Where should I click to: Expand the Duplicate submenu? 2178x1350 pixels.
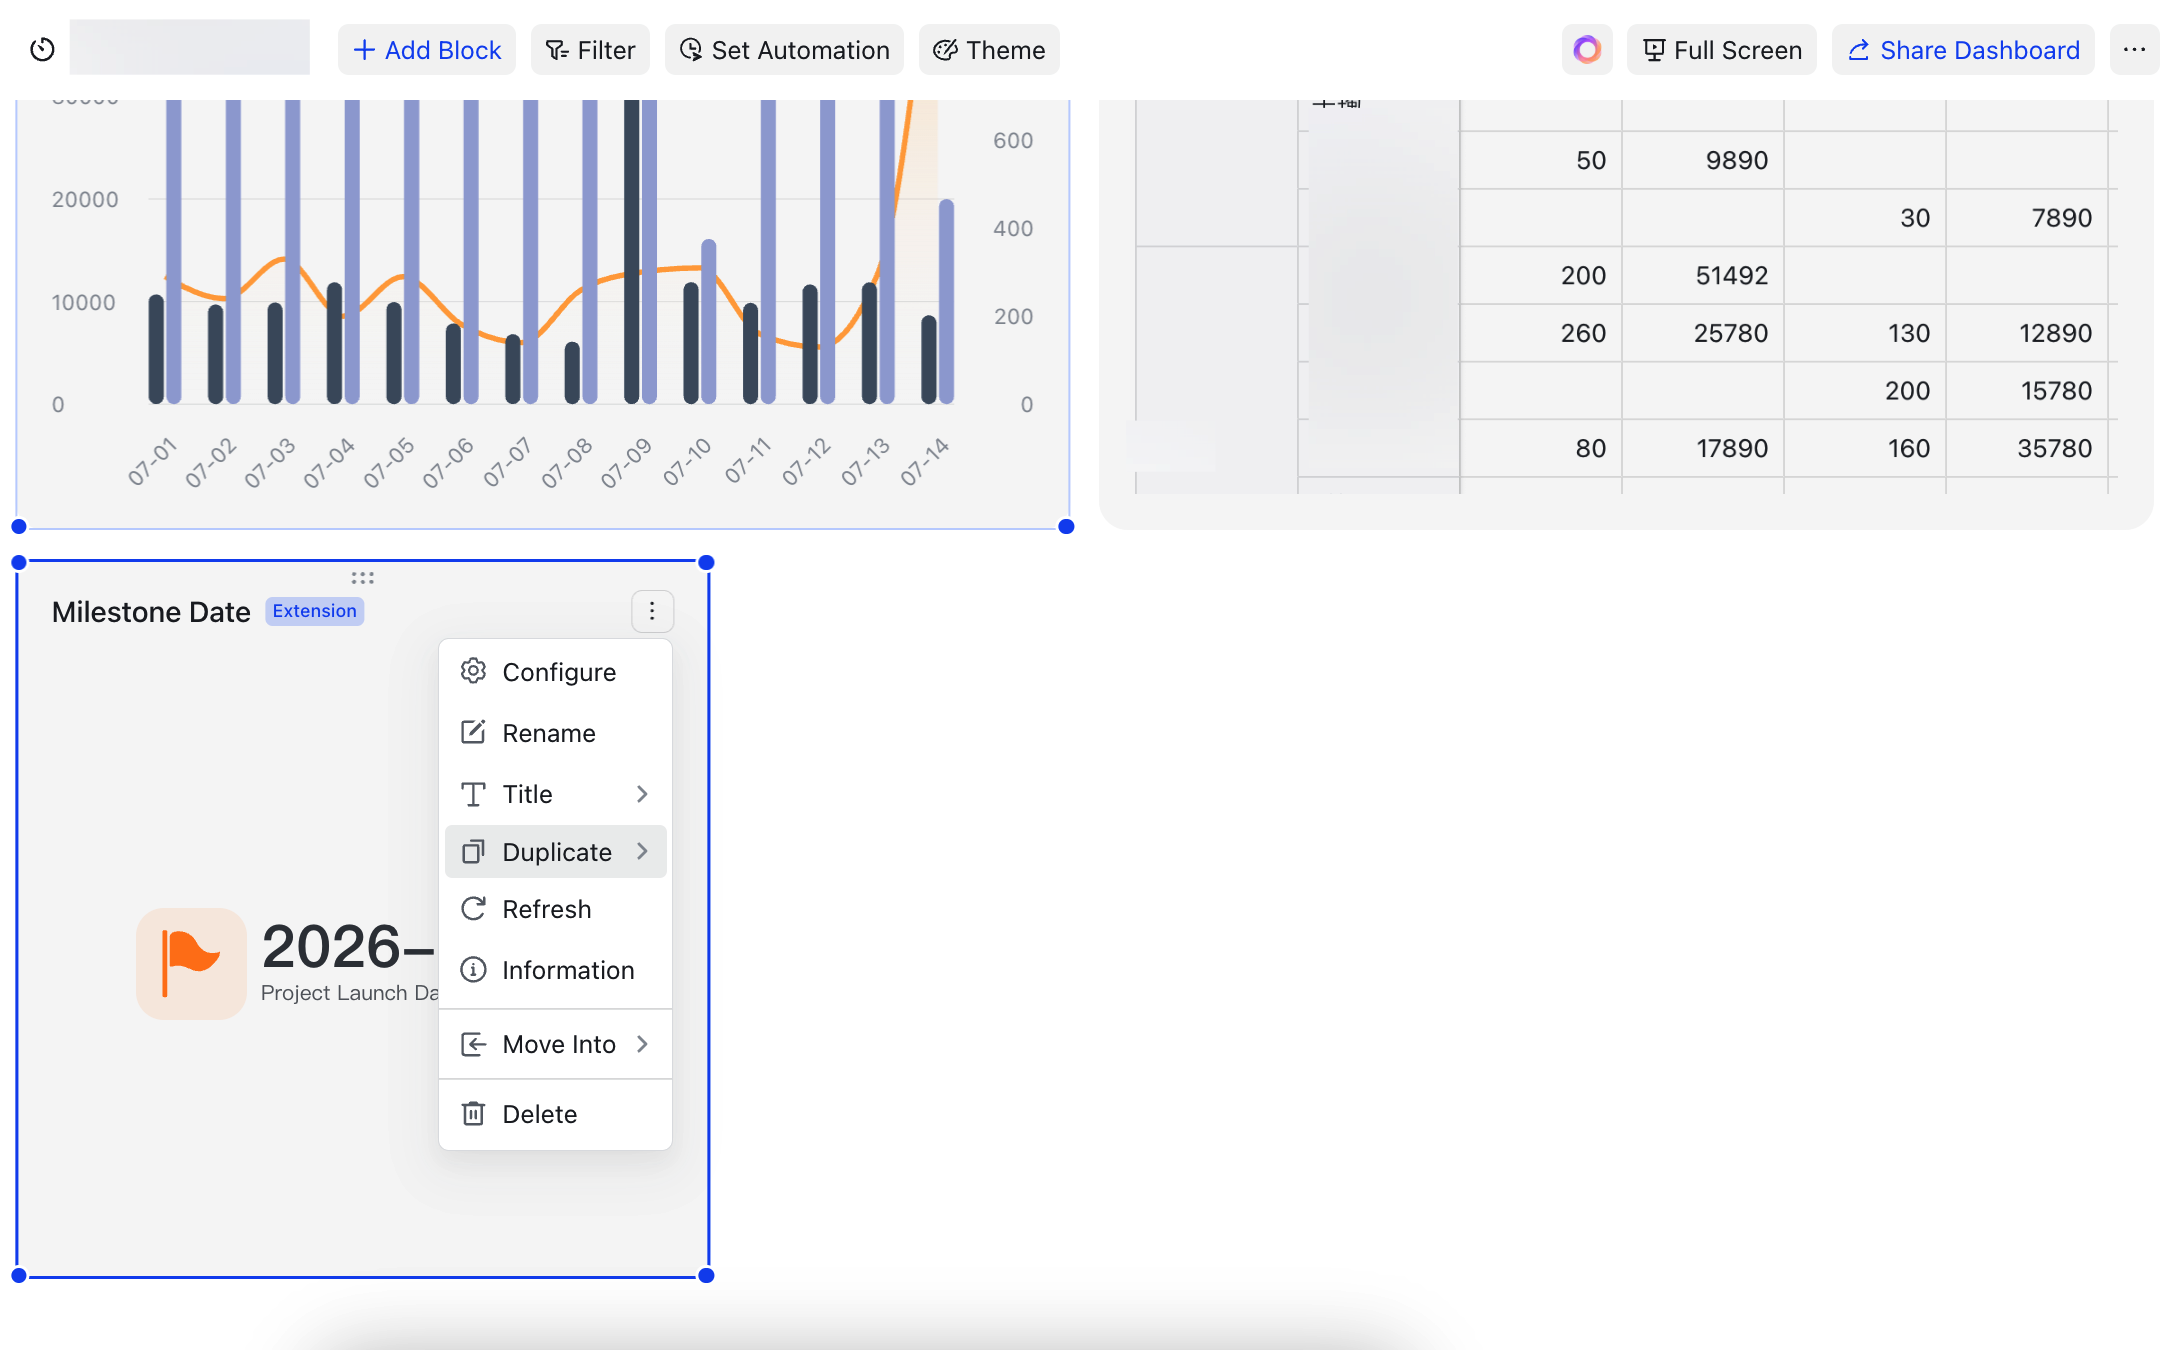pos(555,852)
